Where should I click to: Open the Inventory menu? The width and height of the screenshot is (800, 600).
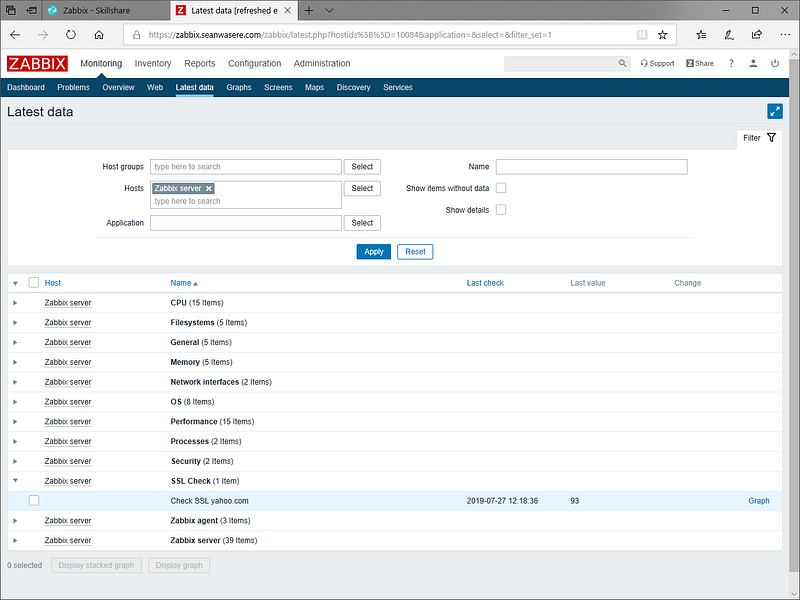click(153, 63)
